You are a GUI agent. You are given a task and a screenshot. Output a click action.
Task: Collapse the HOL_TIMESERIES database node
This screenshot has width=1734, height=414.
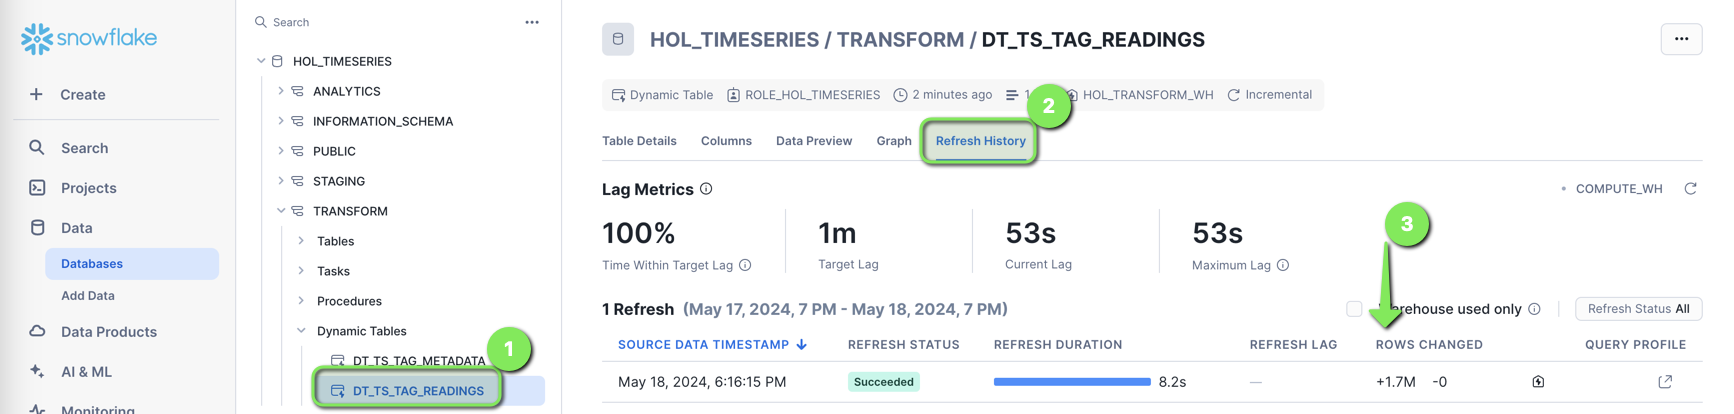coord(261,61)
